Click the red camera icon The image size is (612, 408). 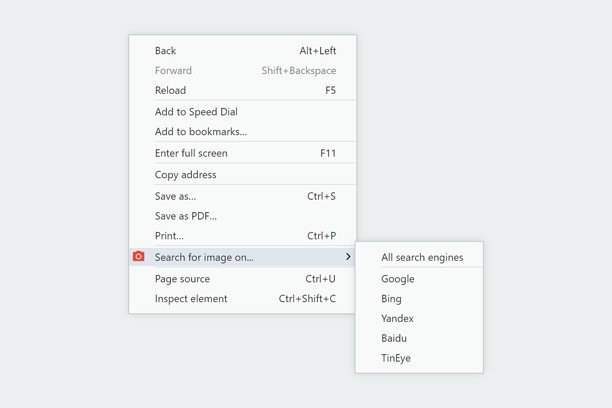pos(139,257)
